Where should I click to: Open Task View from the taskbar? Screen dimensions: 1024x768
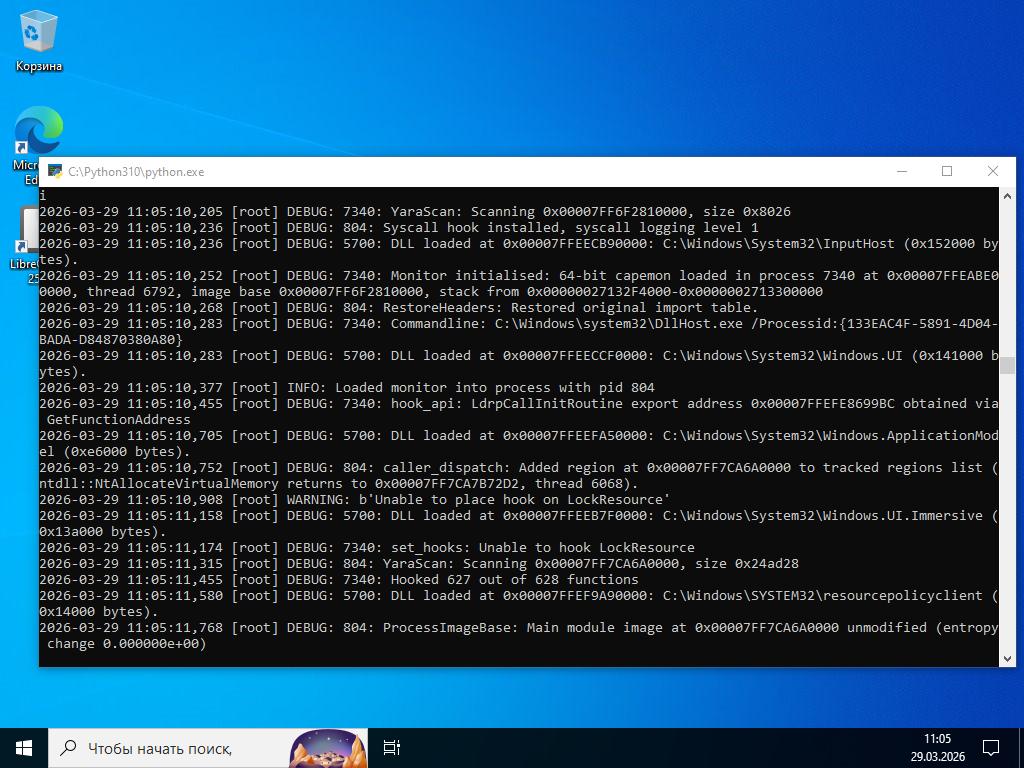point(392,747)
